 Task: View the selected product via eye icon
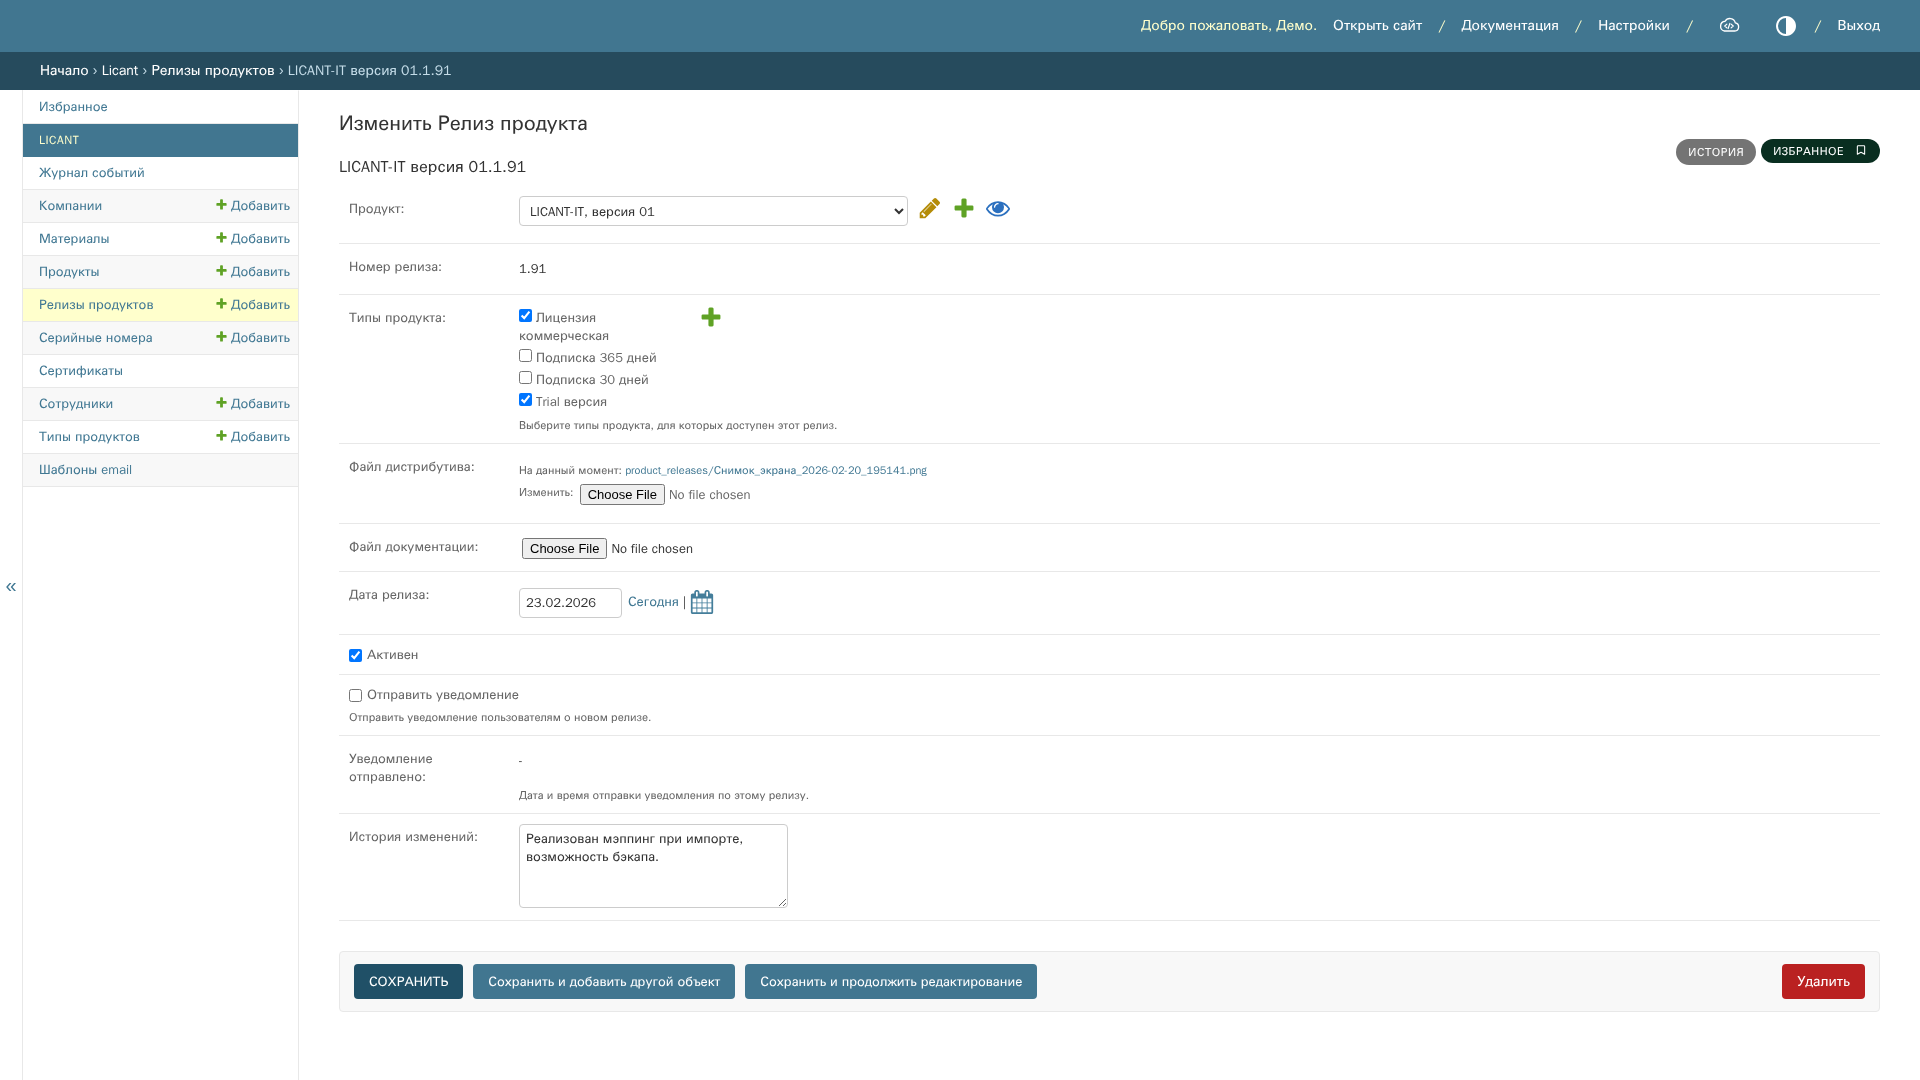pos(998,208)
